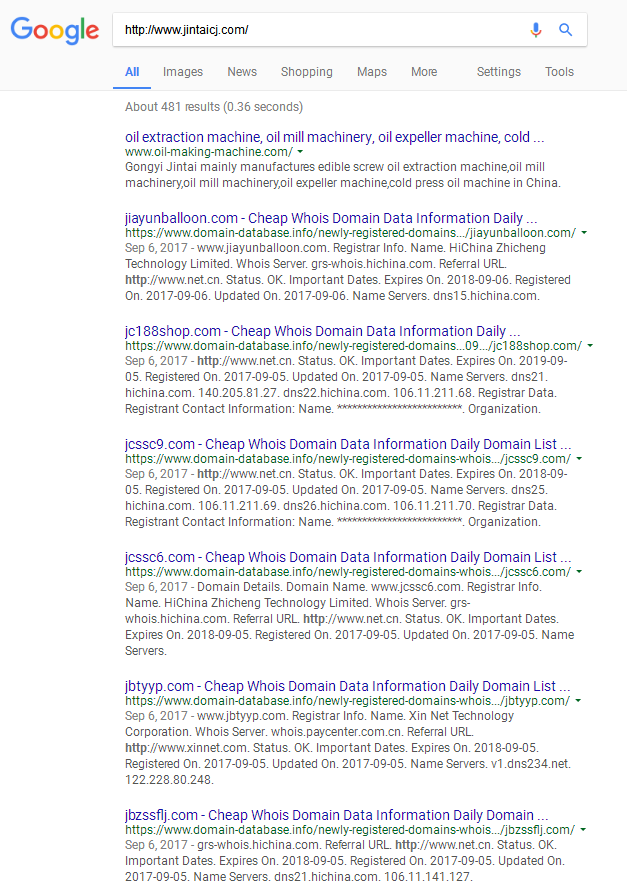Open the Settings menu
The width and height of the screenshot is (627, 888).
click(498, 72)
